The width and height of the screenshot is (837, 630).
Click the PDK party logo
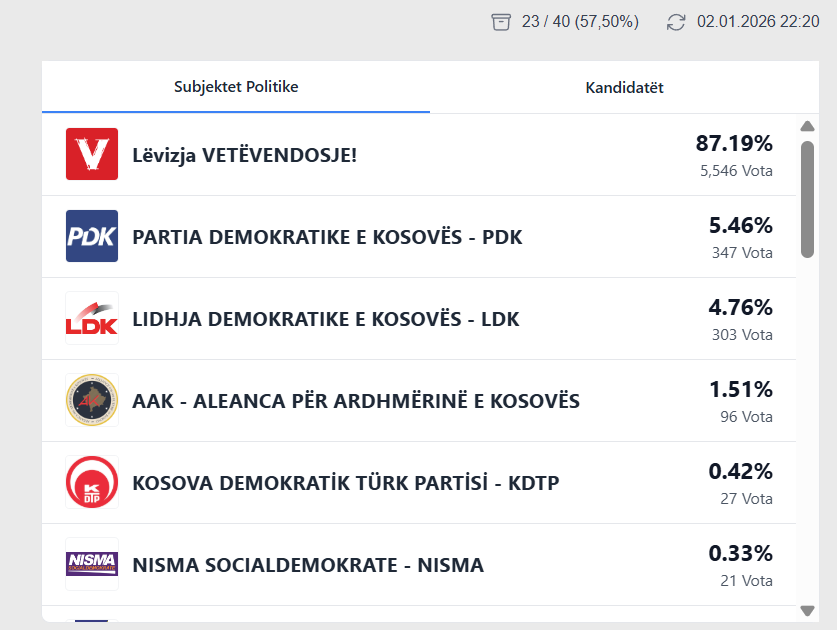[92, 236]
